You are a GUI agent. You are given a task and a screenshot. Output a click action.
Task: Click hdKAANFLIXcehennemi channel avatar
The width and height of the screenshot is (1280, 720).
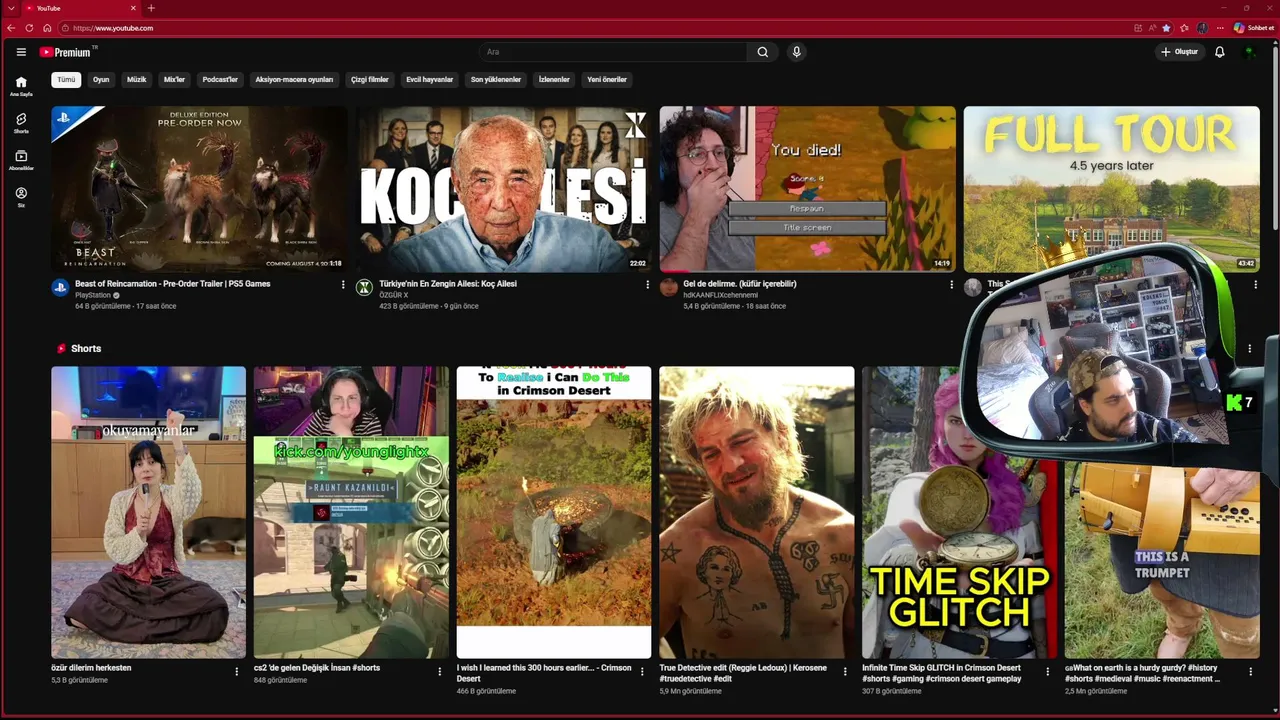(669, 288)
